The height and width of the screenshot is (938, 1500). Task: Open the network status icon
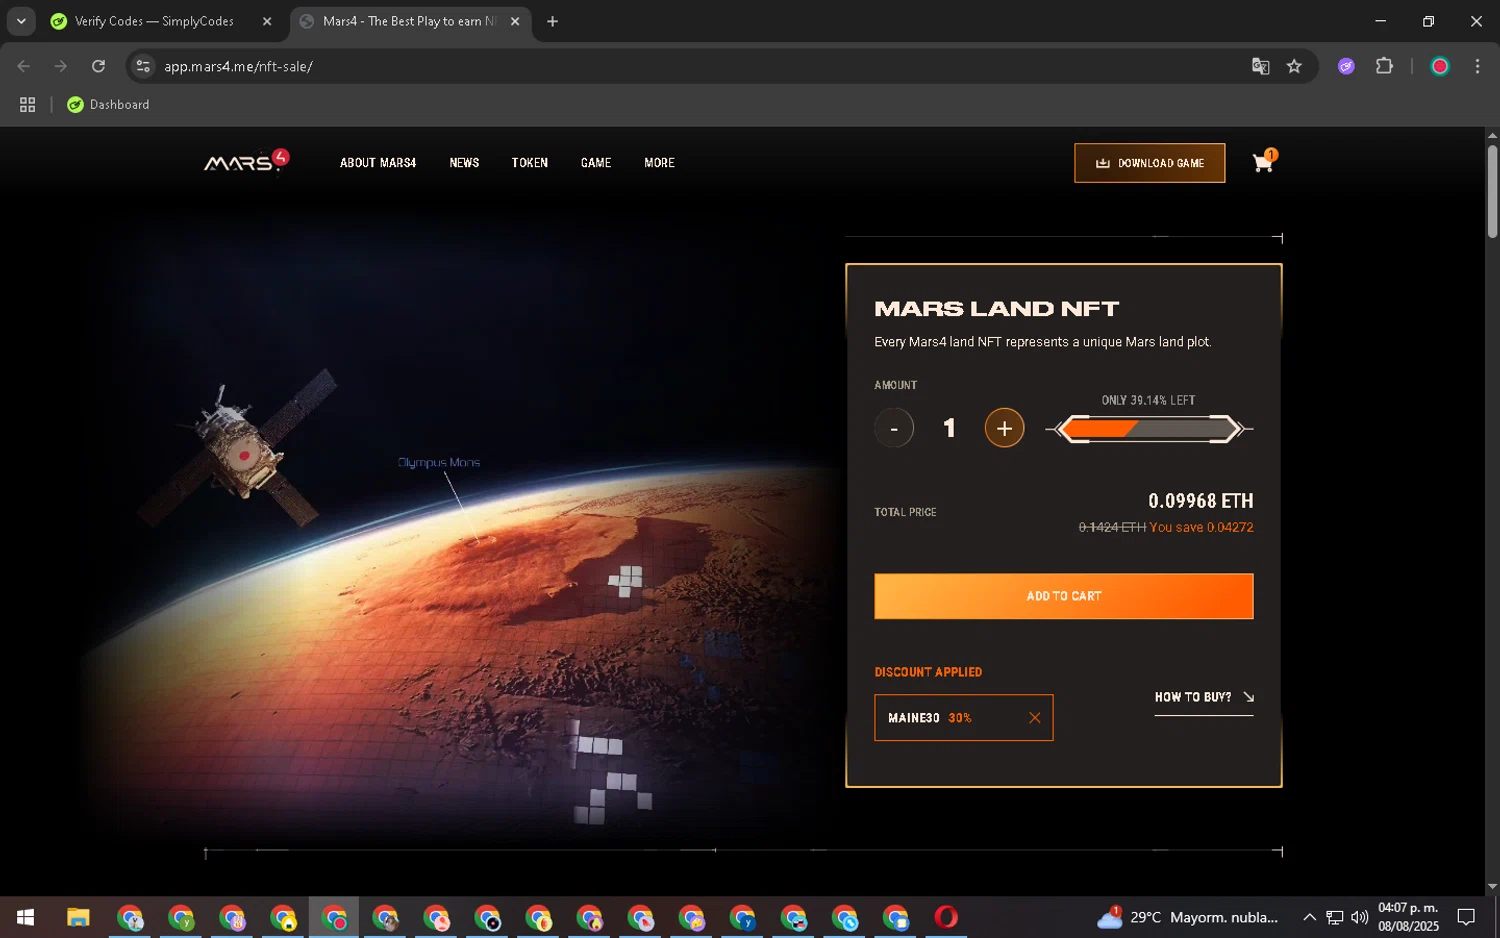tap(1335, 917)
